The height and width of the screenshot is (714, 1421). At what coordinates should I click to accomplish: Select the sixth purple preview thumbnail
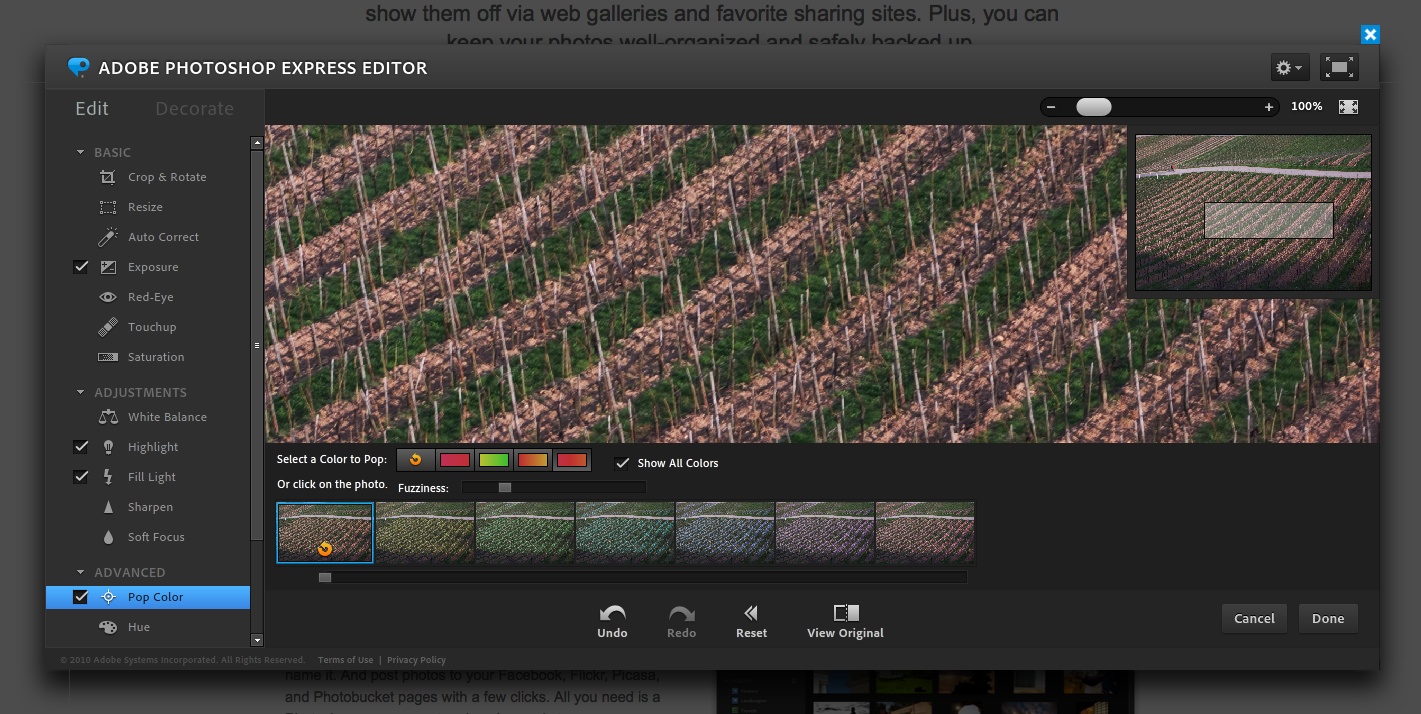point(825,533)
